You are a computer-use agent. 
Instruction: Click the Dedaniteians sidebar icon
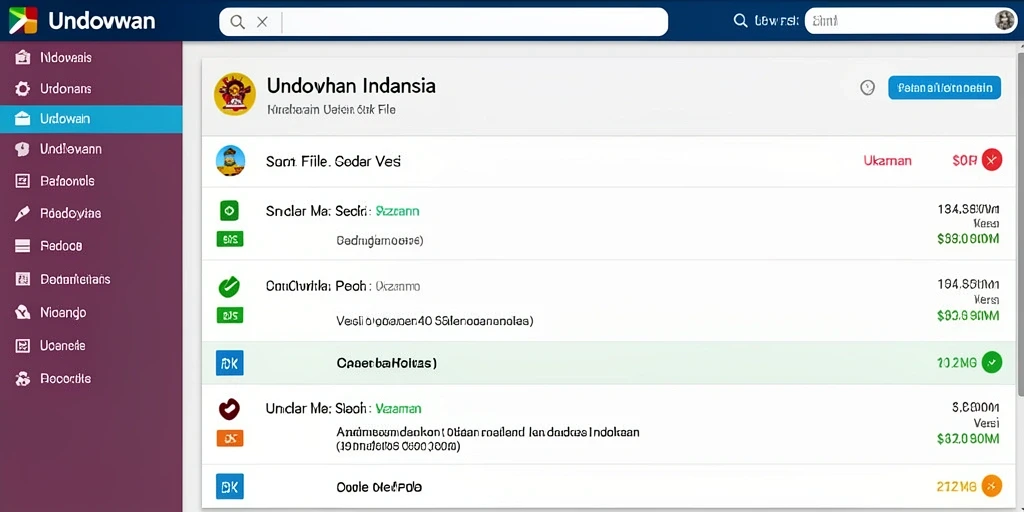[22, 280]
